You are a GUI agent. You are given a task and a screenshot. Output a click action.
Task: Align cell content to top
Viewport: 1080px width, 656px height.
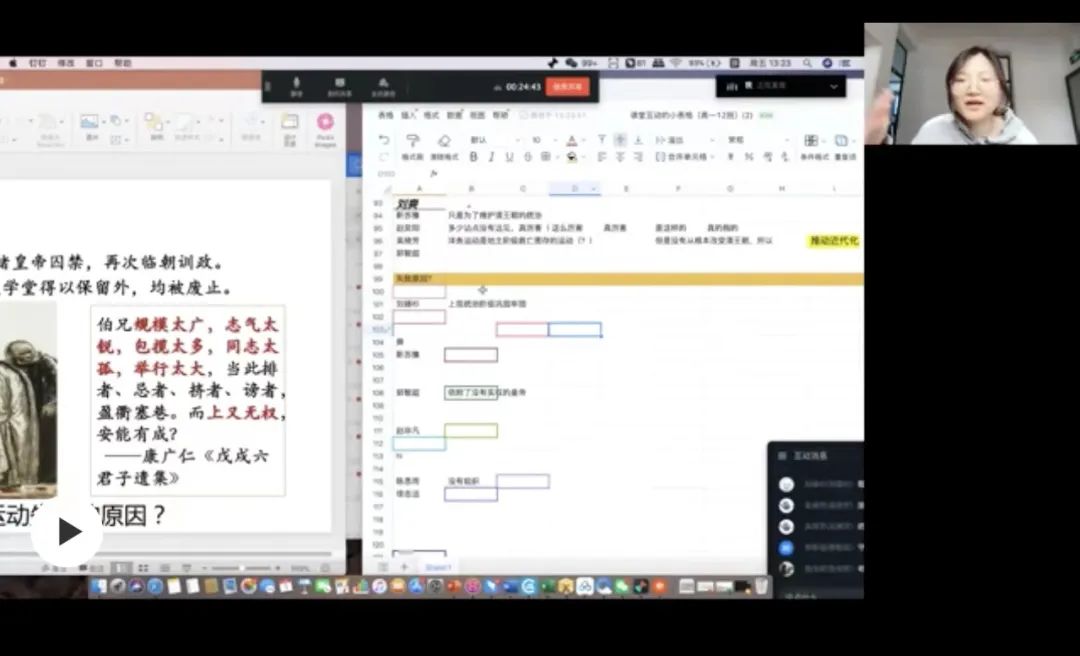(x=602, y=141)
